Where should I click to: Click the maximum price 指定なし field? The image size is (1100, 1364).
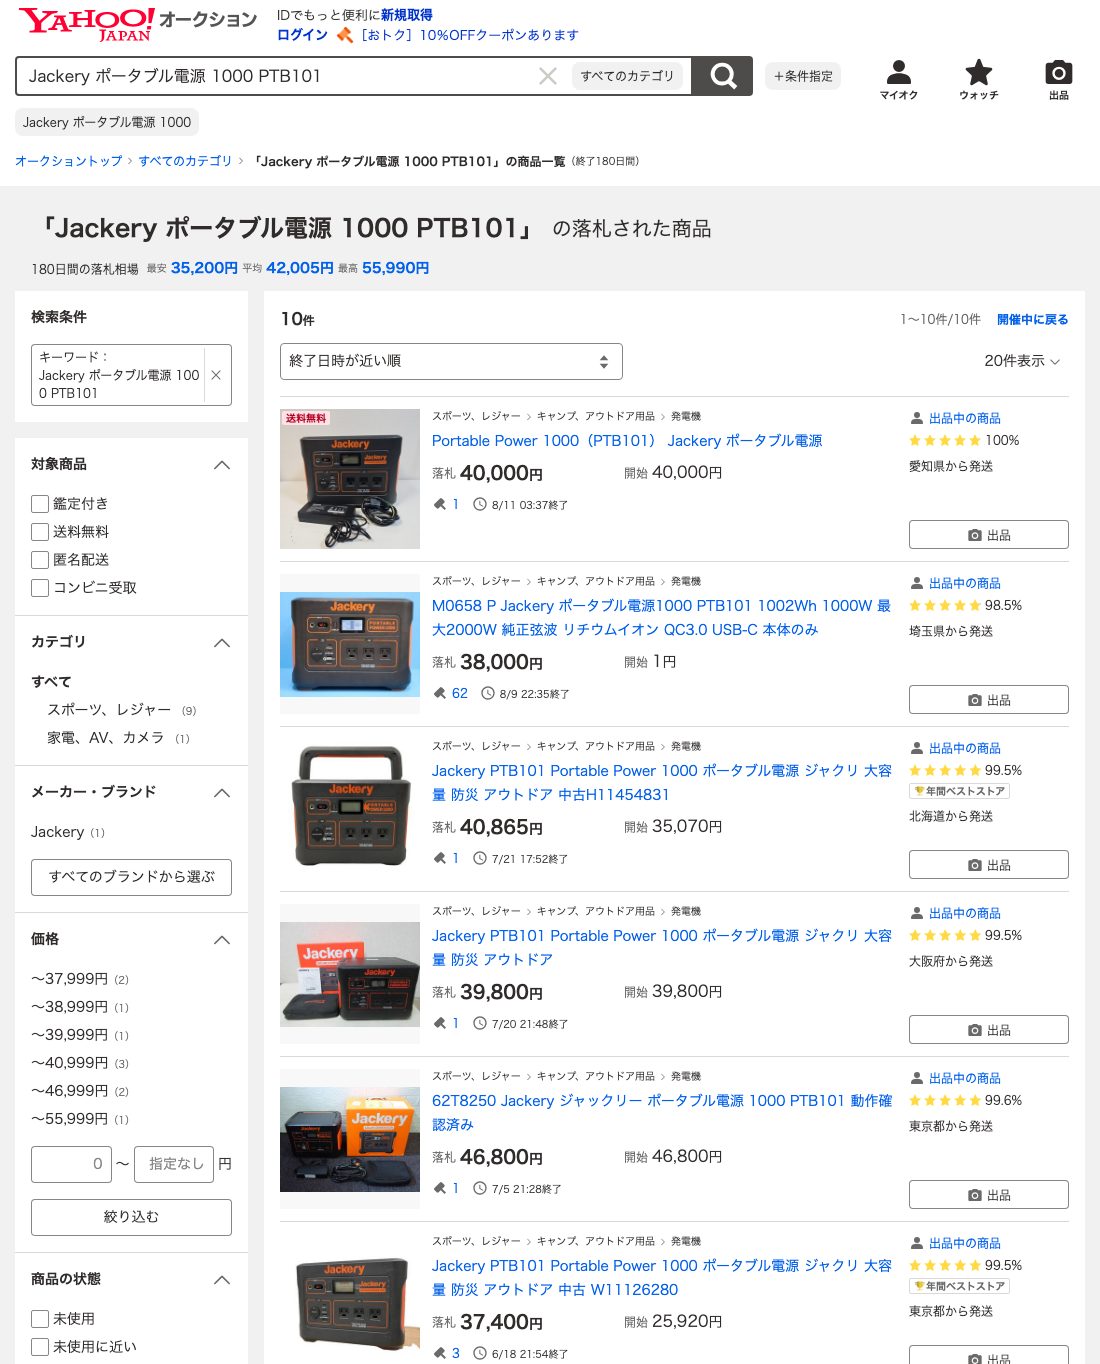point(174,1164)
